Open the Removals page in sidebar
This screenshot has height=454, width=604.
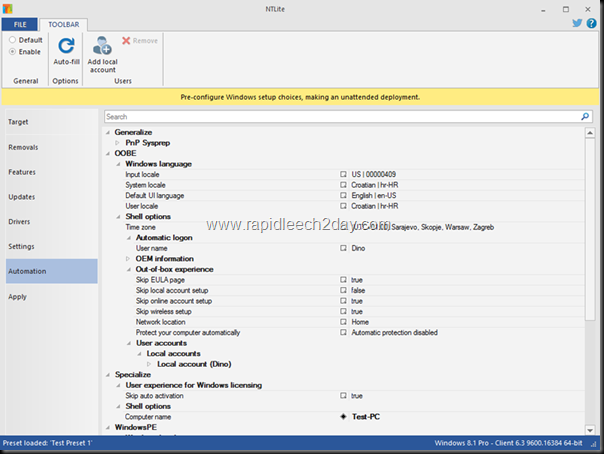pos(52,147)
